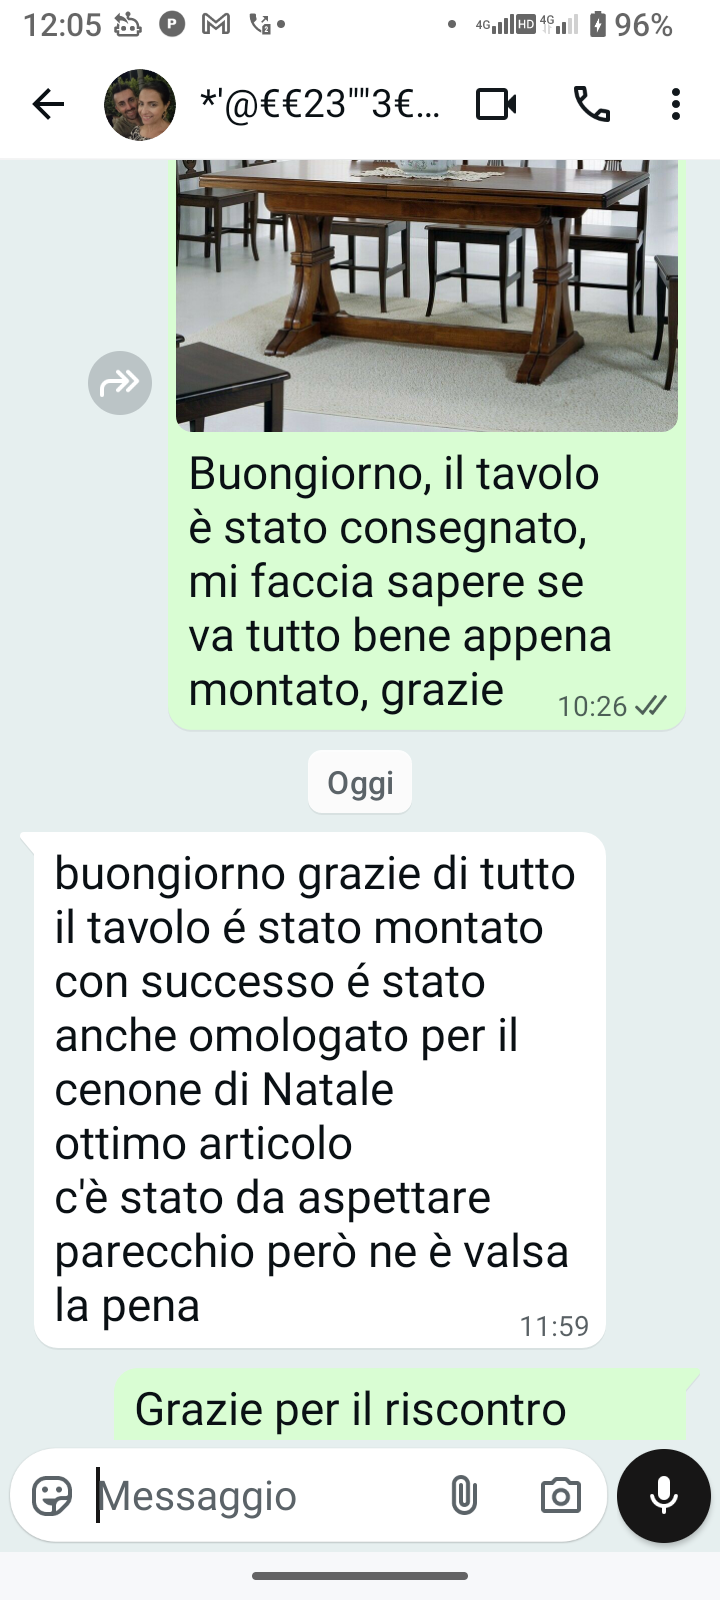Forward the table photo with the arrow icon
The height and width of the screenshot is (1600, 720).
point(120,382)
